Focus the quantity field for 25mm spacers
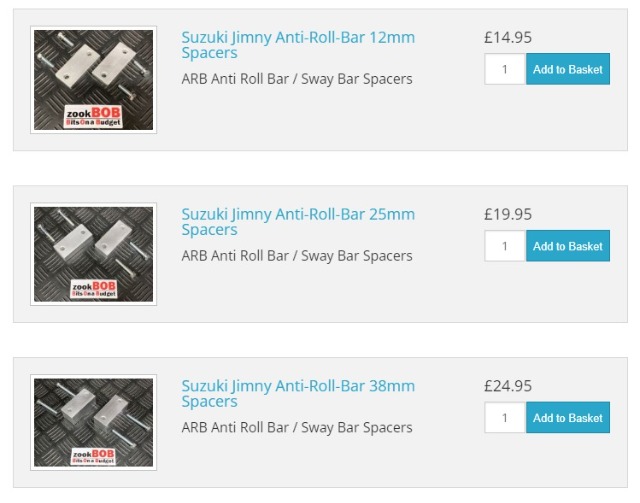Screen dimensions: 640x503 (505, 246)
